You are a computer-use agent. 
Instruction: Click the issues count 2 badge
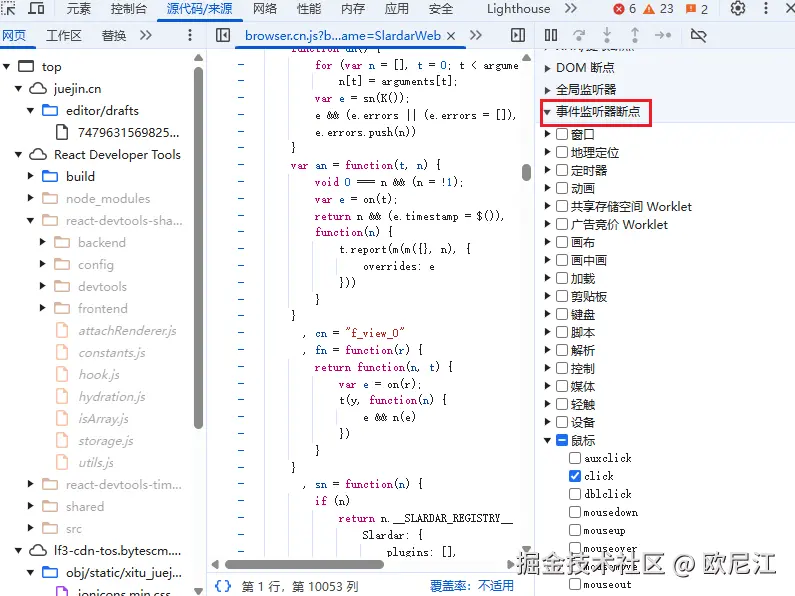click(x=697, y=9)
